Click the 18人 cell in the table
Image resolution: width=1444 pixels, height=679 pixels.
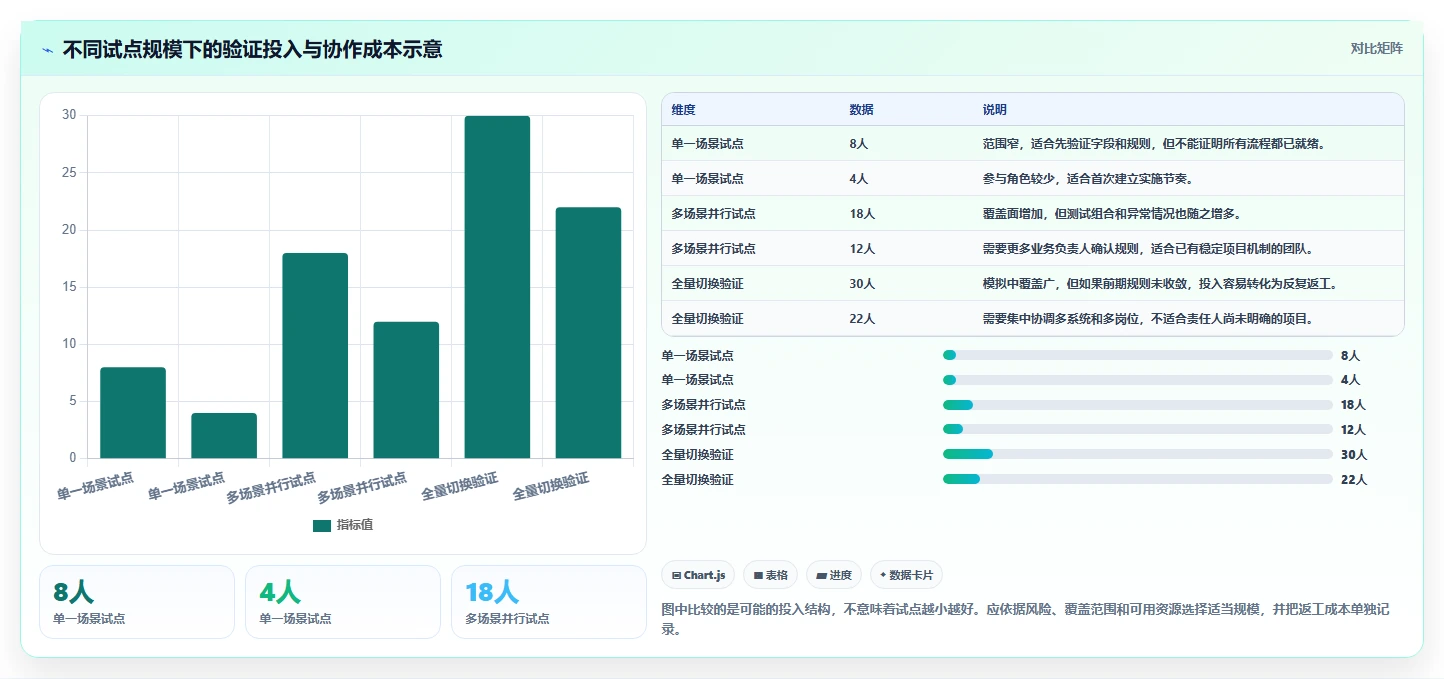862,214
